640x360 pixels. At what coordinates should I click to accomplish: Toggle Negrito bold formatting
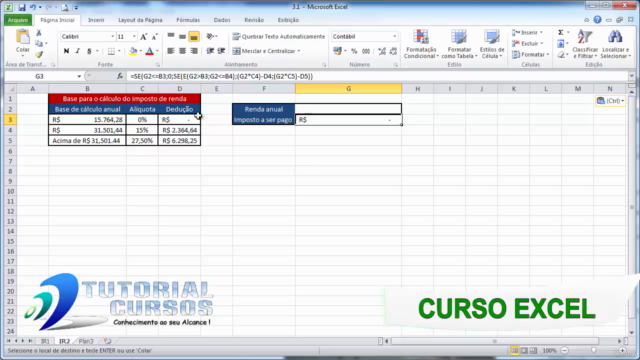(66, 51)
